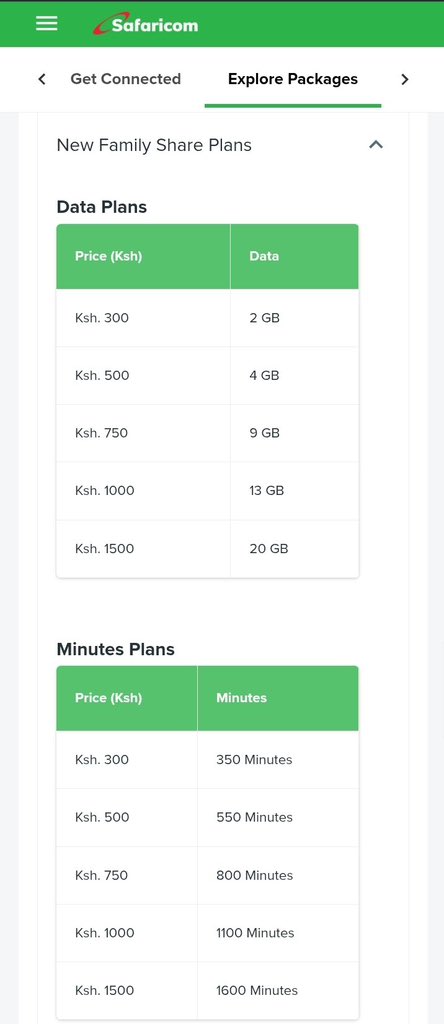Choose the 1100 Minutes plan

pyautogui.click(x=208, y=933)
